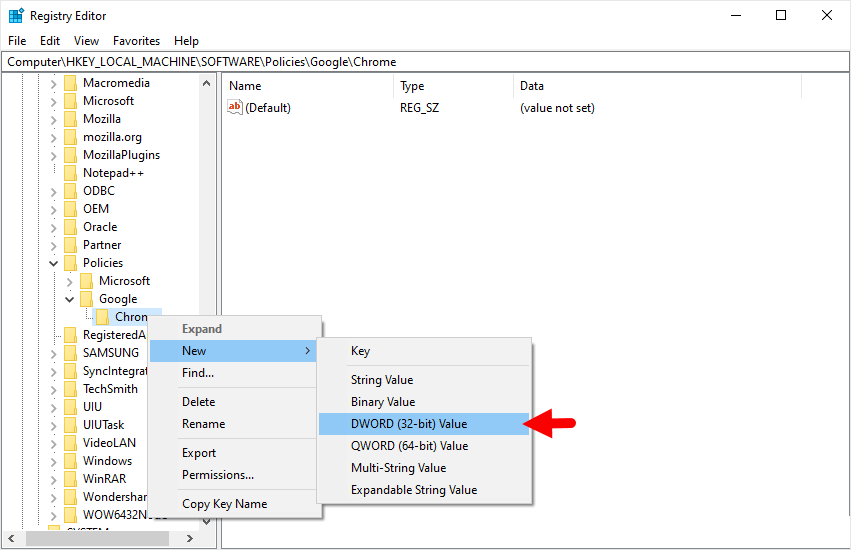This screenshot has width=851, height=550.
Task: Open the Favorites menu
Action: click(x=136, y=41)
